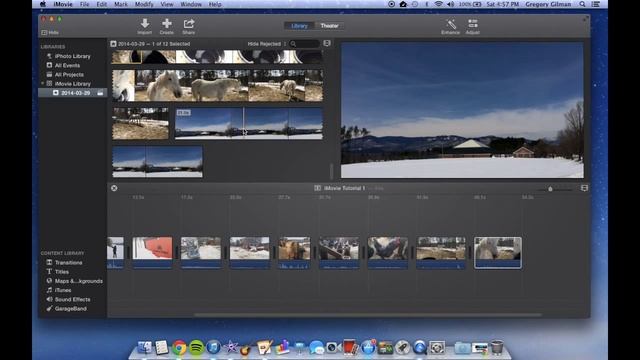
Task: Click the Import arrow icon
Action: point(144,24)
